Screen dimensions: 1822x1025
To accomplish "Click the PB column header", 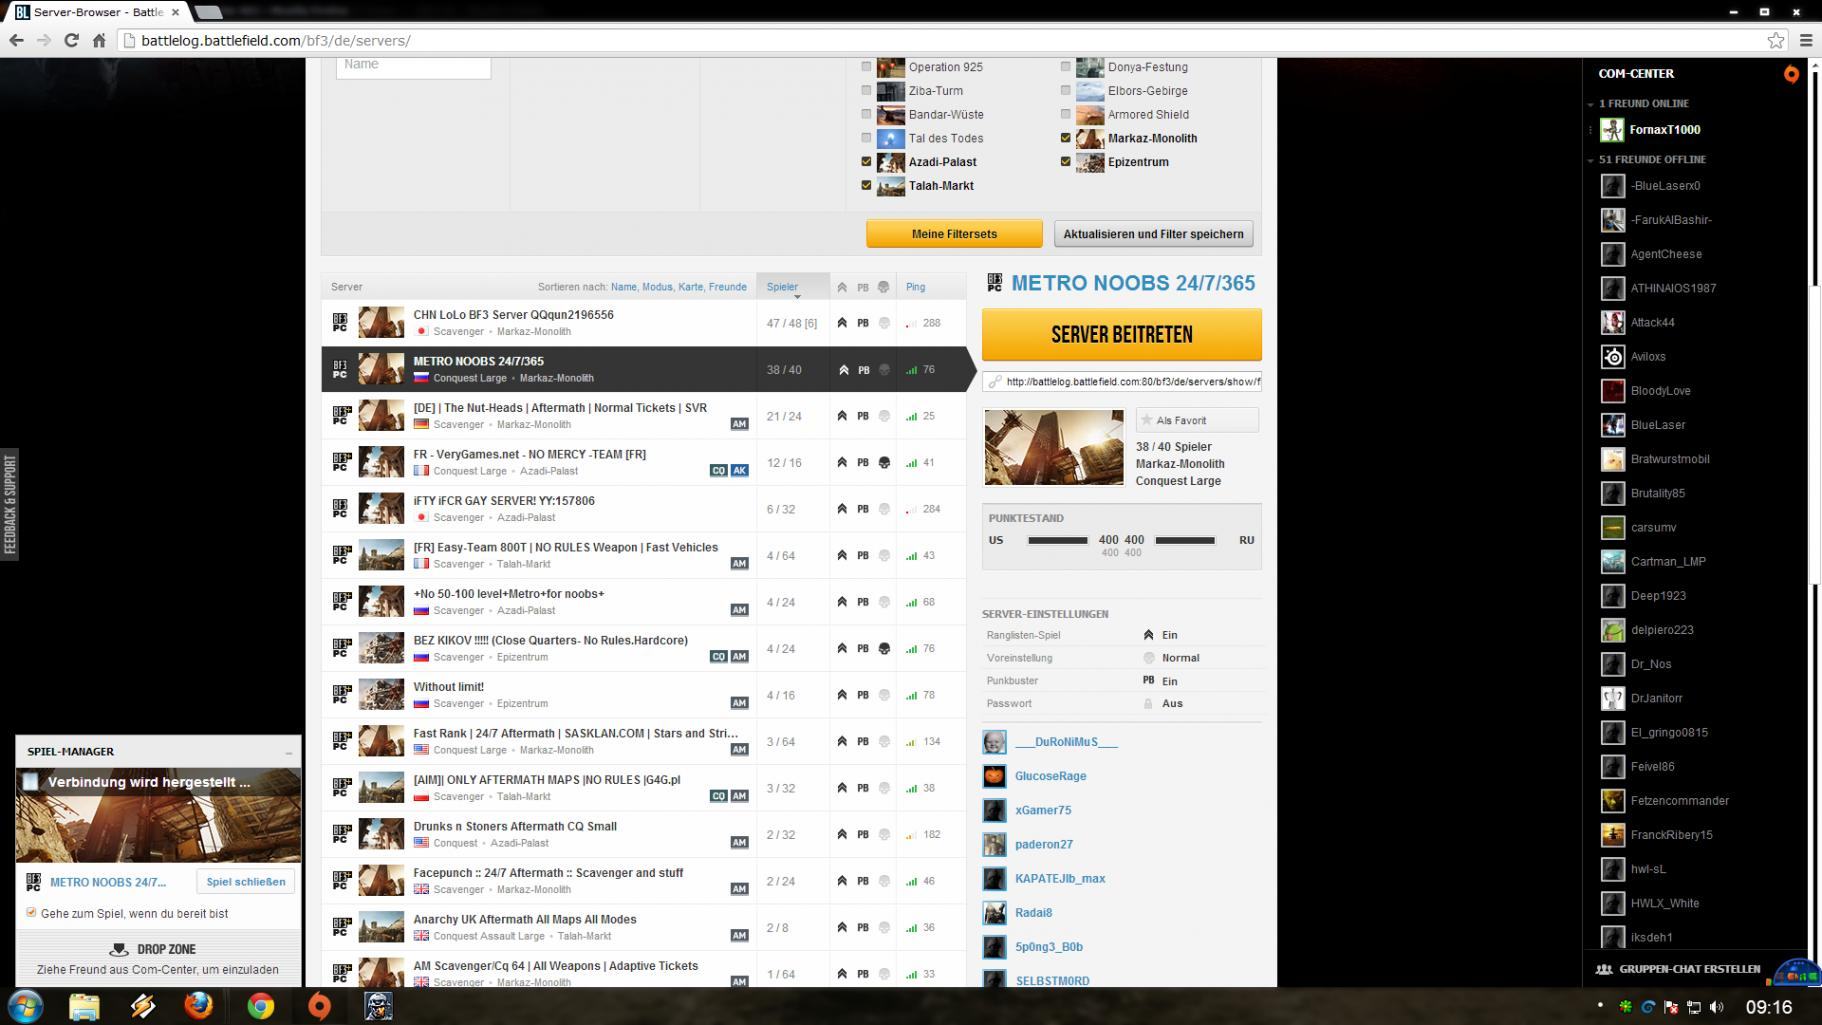I will tap(863, 287).
